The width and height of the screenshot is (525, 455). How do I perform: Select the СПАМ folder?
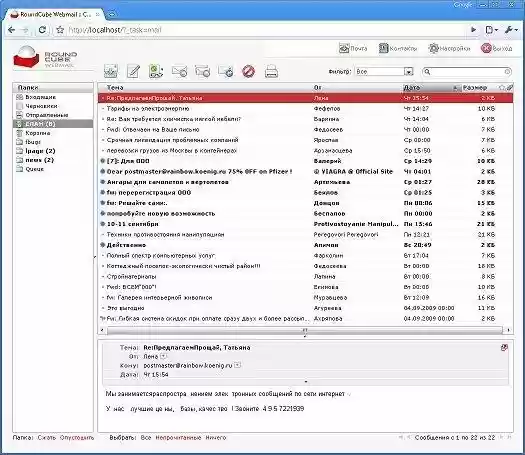click(x=53, y=124)
